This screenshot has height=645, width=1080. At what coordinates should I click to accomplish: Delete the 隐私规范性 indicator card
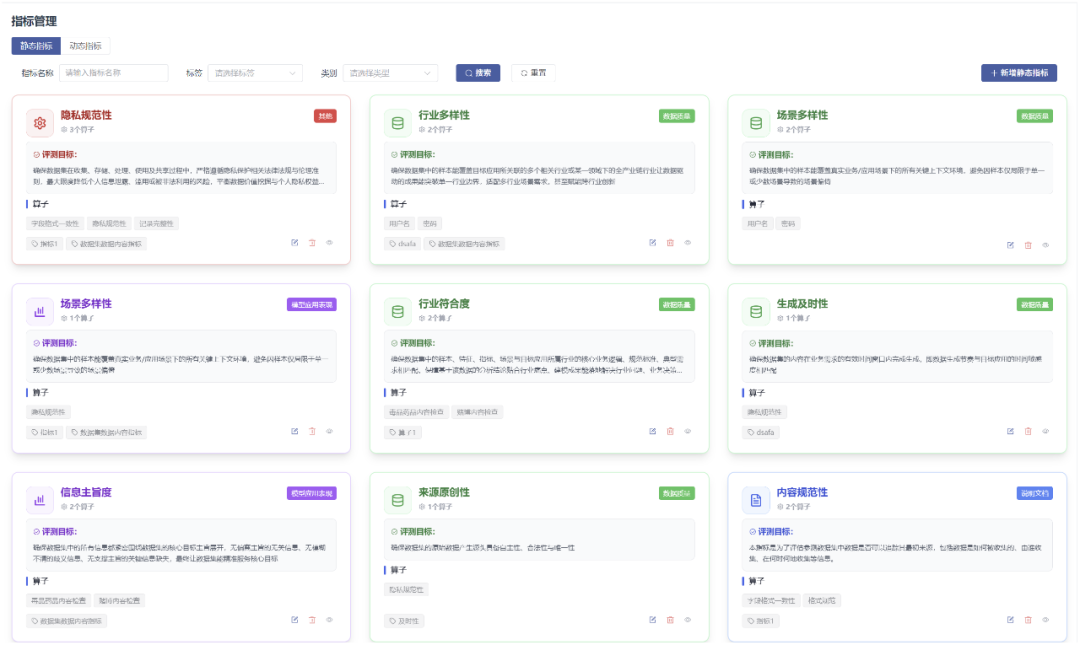coord(313,243)
